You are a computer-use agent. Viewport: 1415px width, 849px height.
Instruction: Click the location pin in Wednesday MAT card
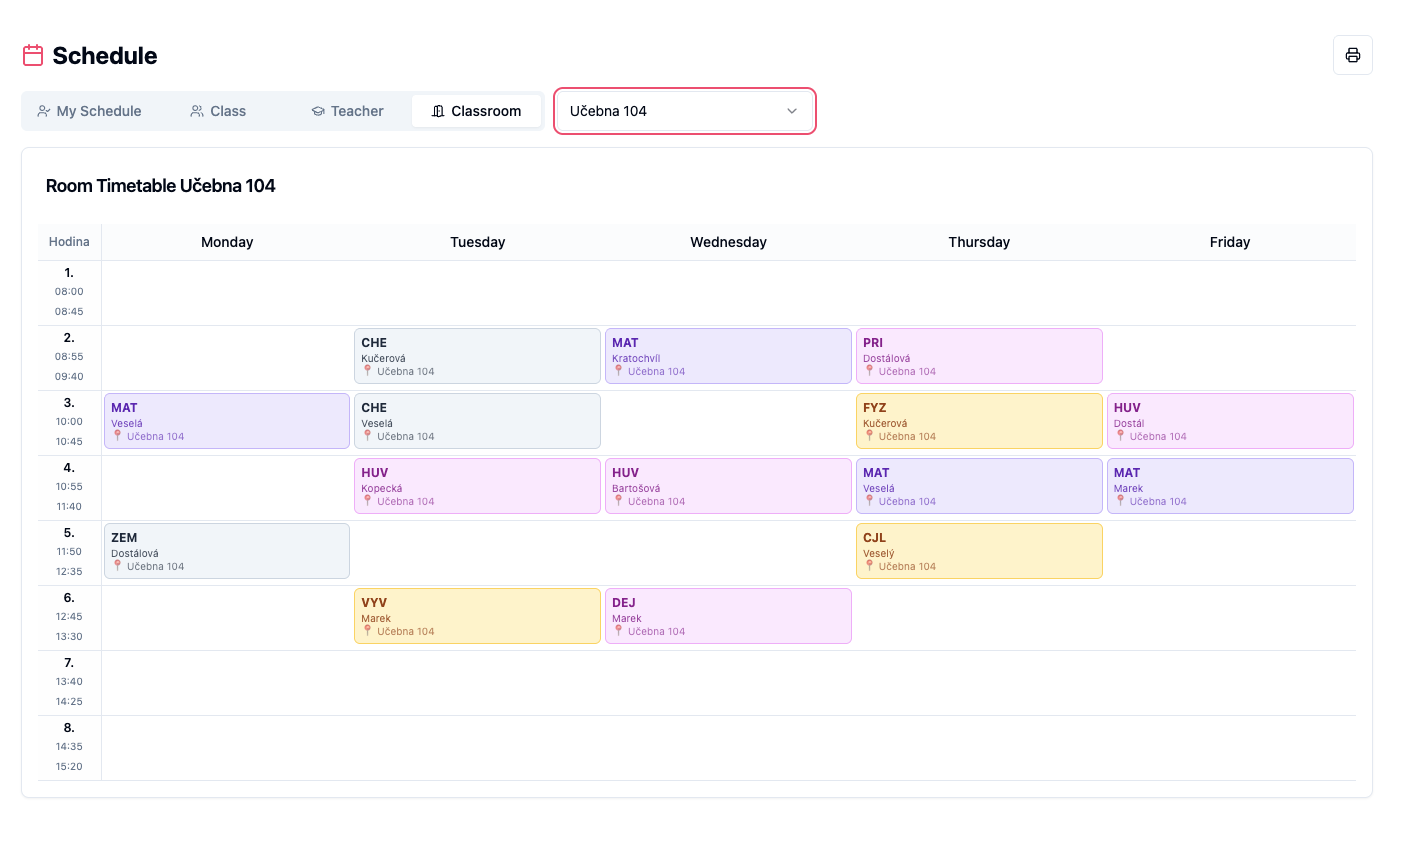pyautogui.click(x=618, y=371)
